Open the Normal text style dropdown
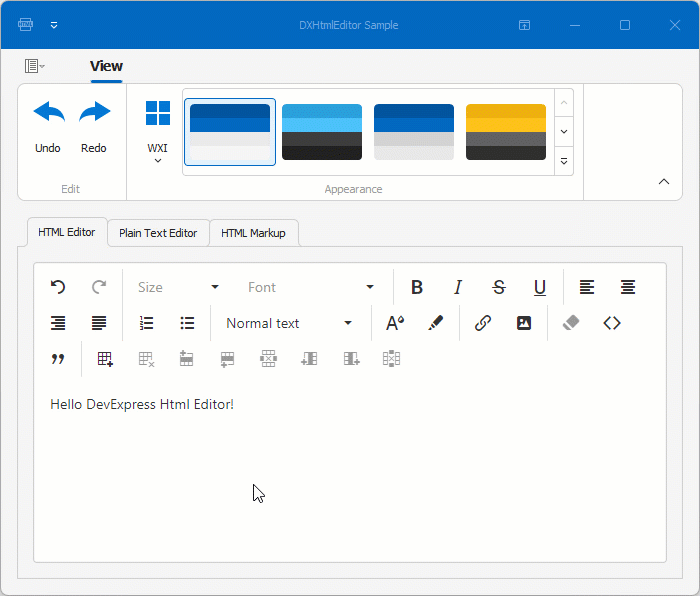The width and height of the screenshot is (700, 596). coord(289,323)
